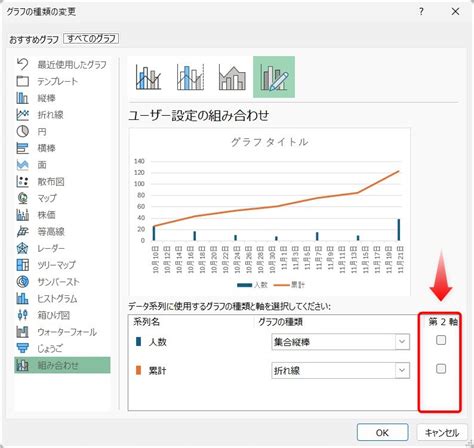Click the orange 累計 series color marker

pos(139,370)
